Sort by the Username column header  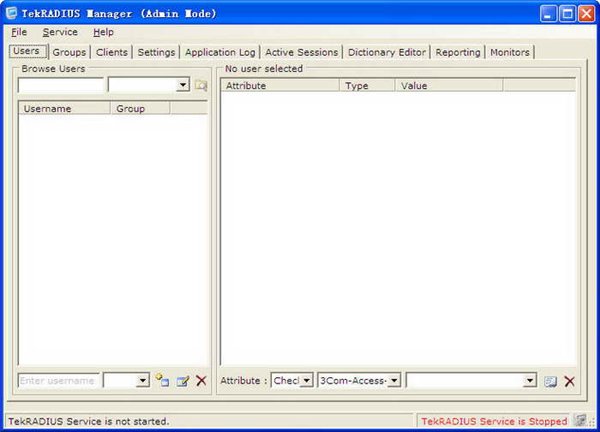(64, 109)
